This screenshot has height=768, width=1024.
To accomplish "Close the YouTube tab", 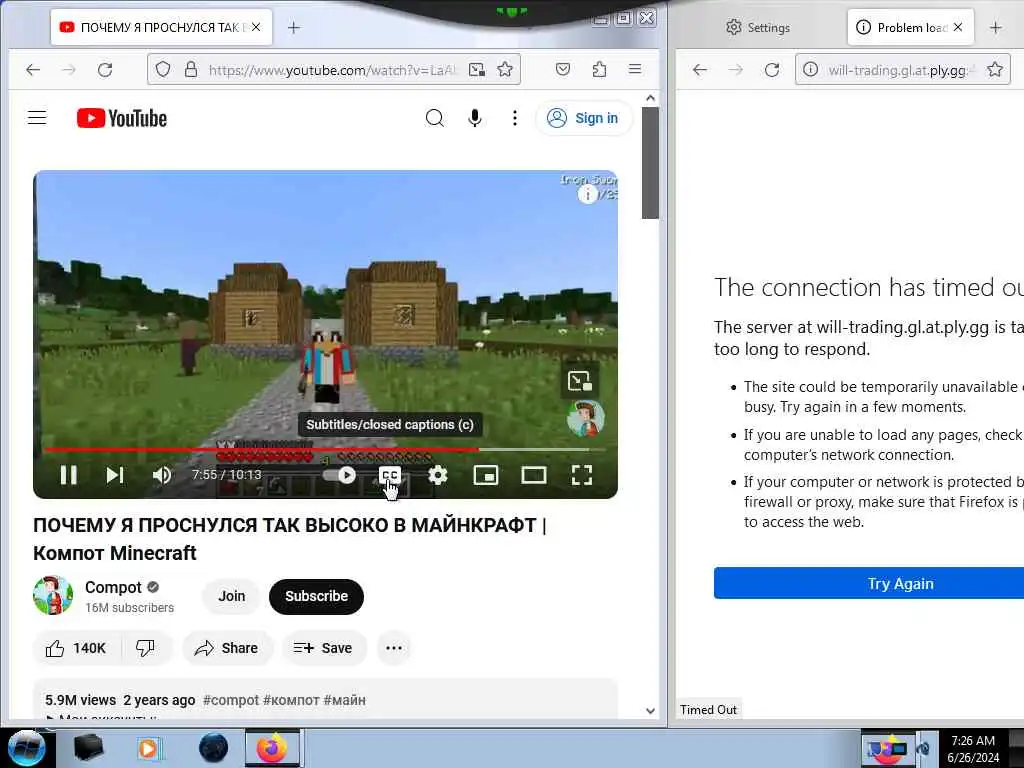I will coord(256,27).
